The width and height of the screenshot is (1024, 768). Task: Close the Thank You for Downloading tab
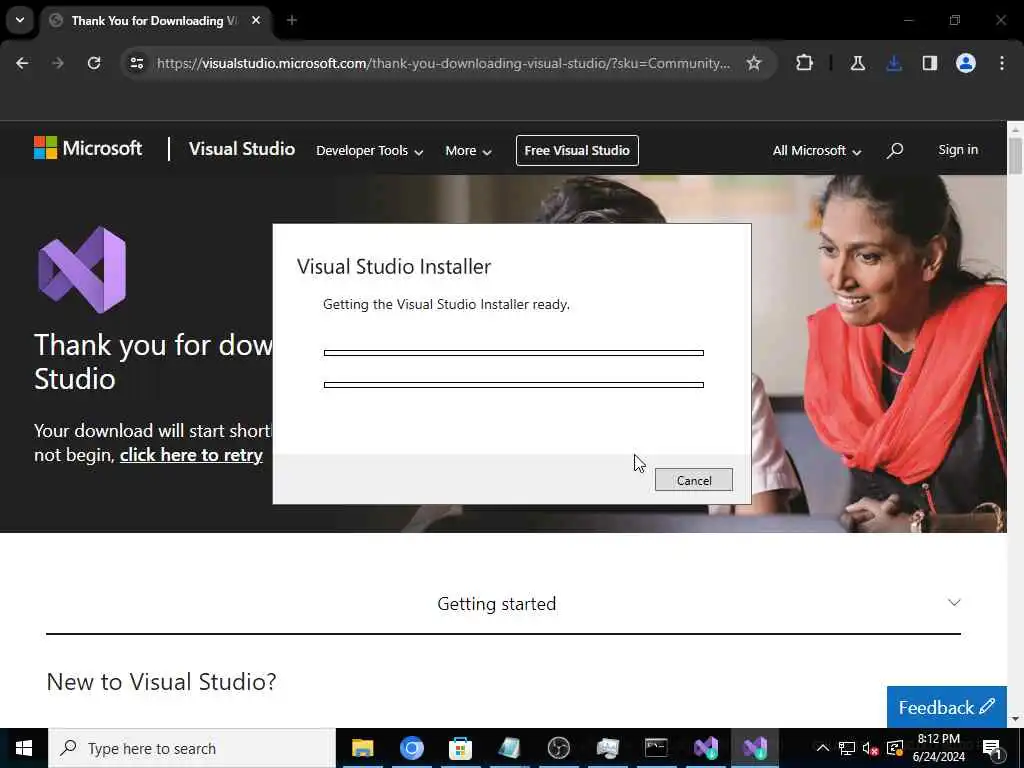pos(256,20)
